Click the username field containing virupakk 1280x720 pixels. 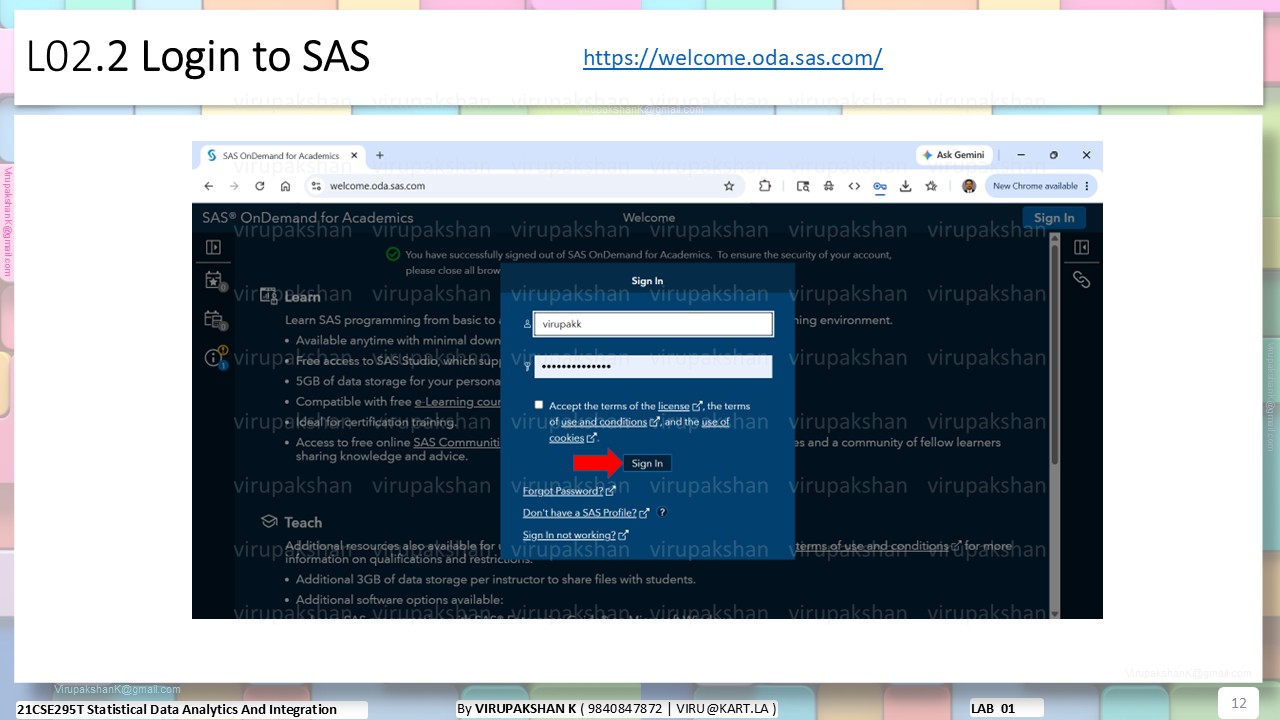click(x=653, y=324)
